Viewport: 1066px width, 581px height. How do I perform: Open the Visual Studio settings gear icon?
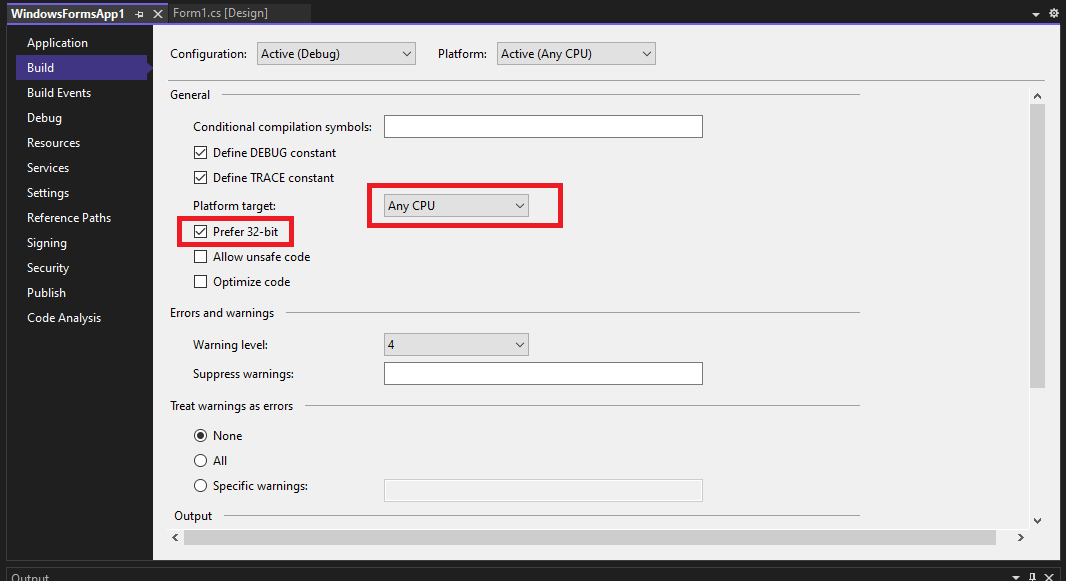[1053, 14]
